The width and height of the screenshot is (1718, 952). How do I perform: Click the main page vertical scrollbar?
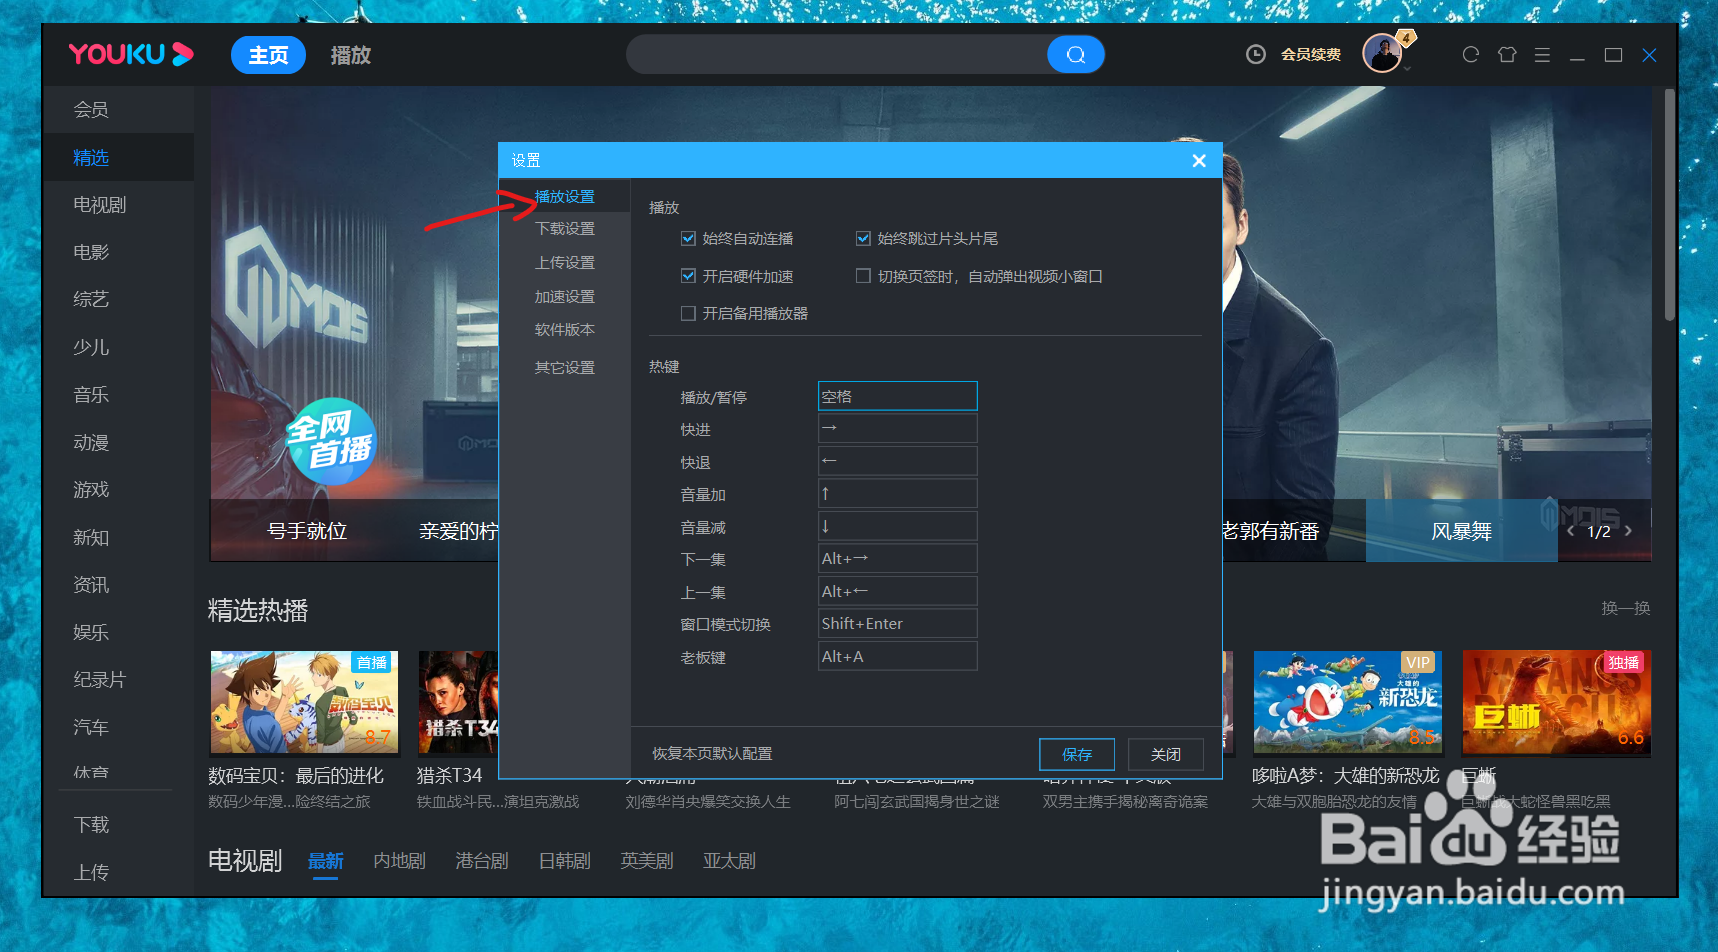(1669, 205)
